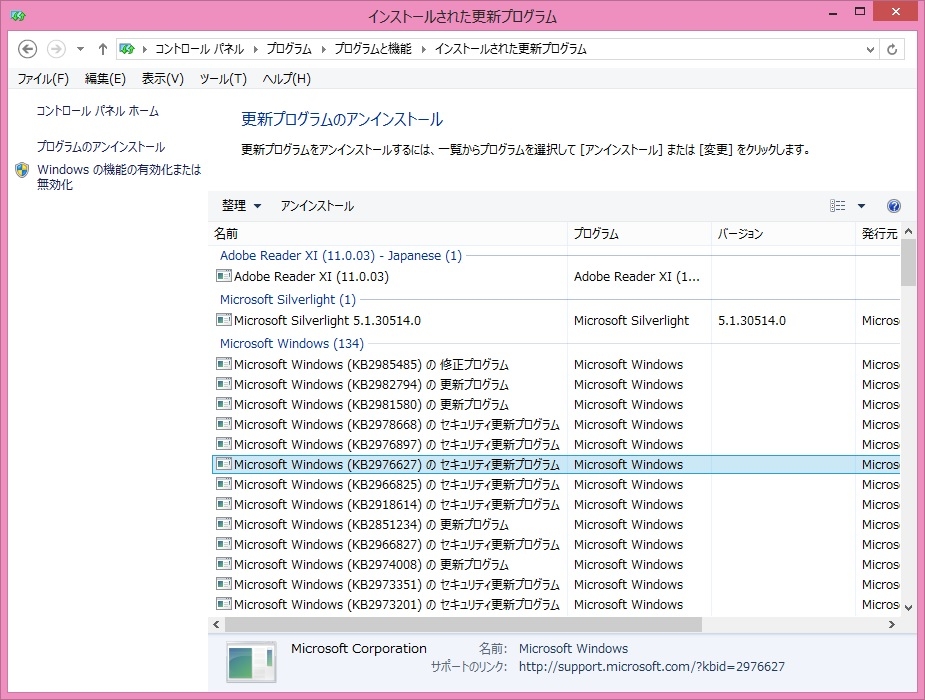Click the icon of KB2982794 update
Image resolution: width=925 pixels, height=700 pixels.
click(224, 384)
